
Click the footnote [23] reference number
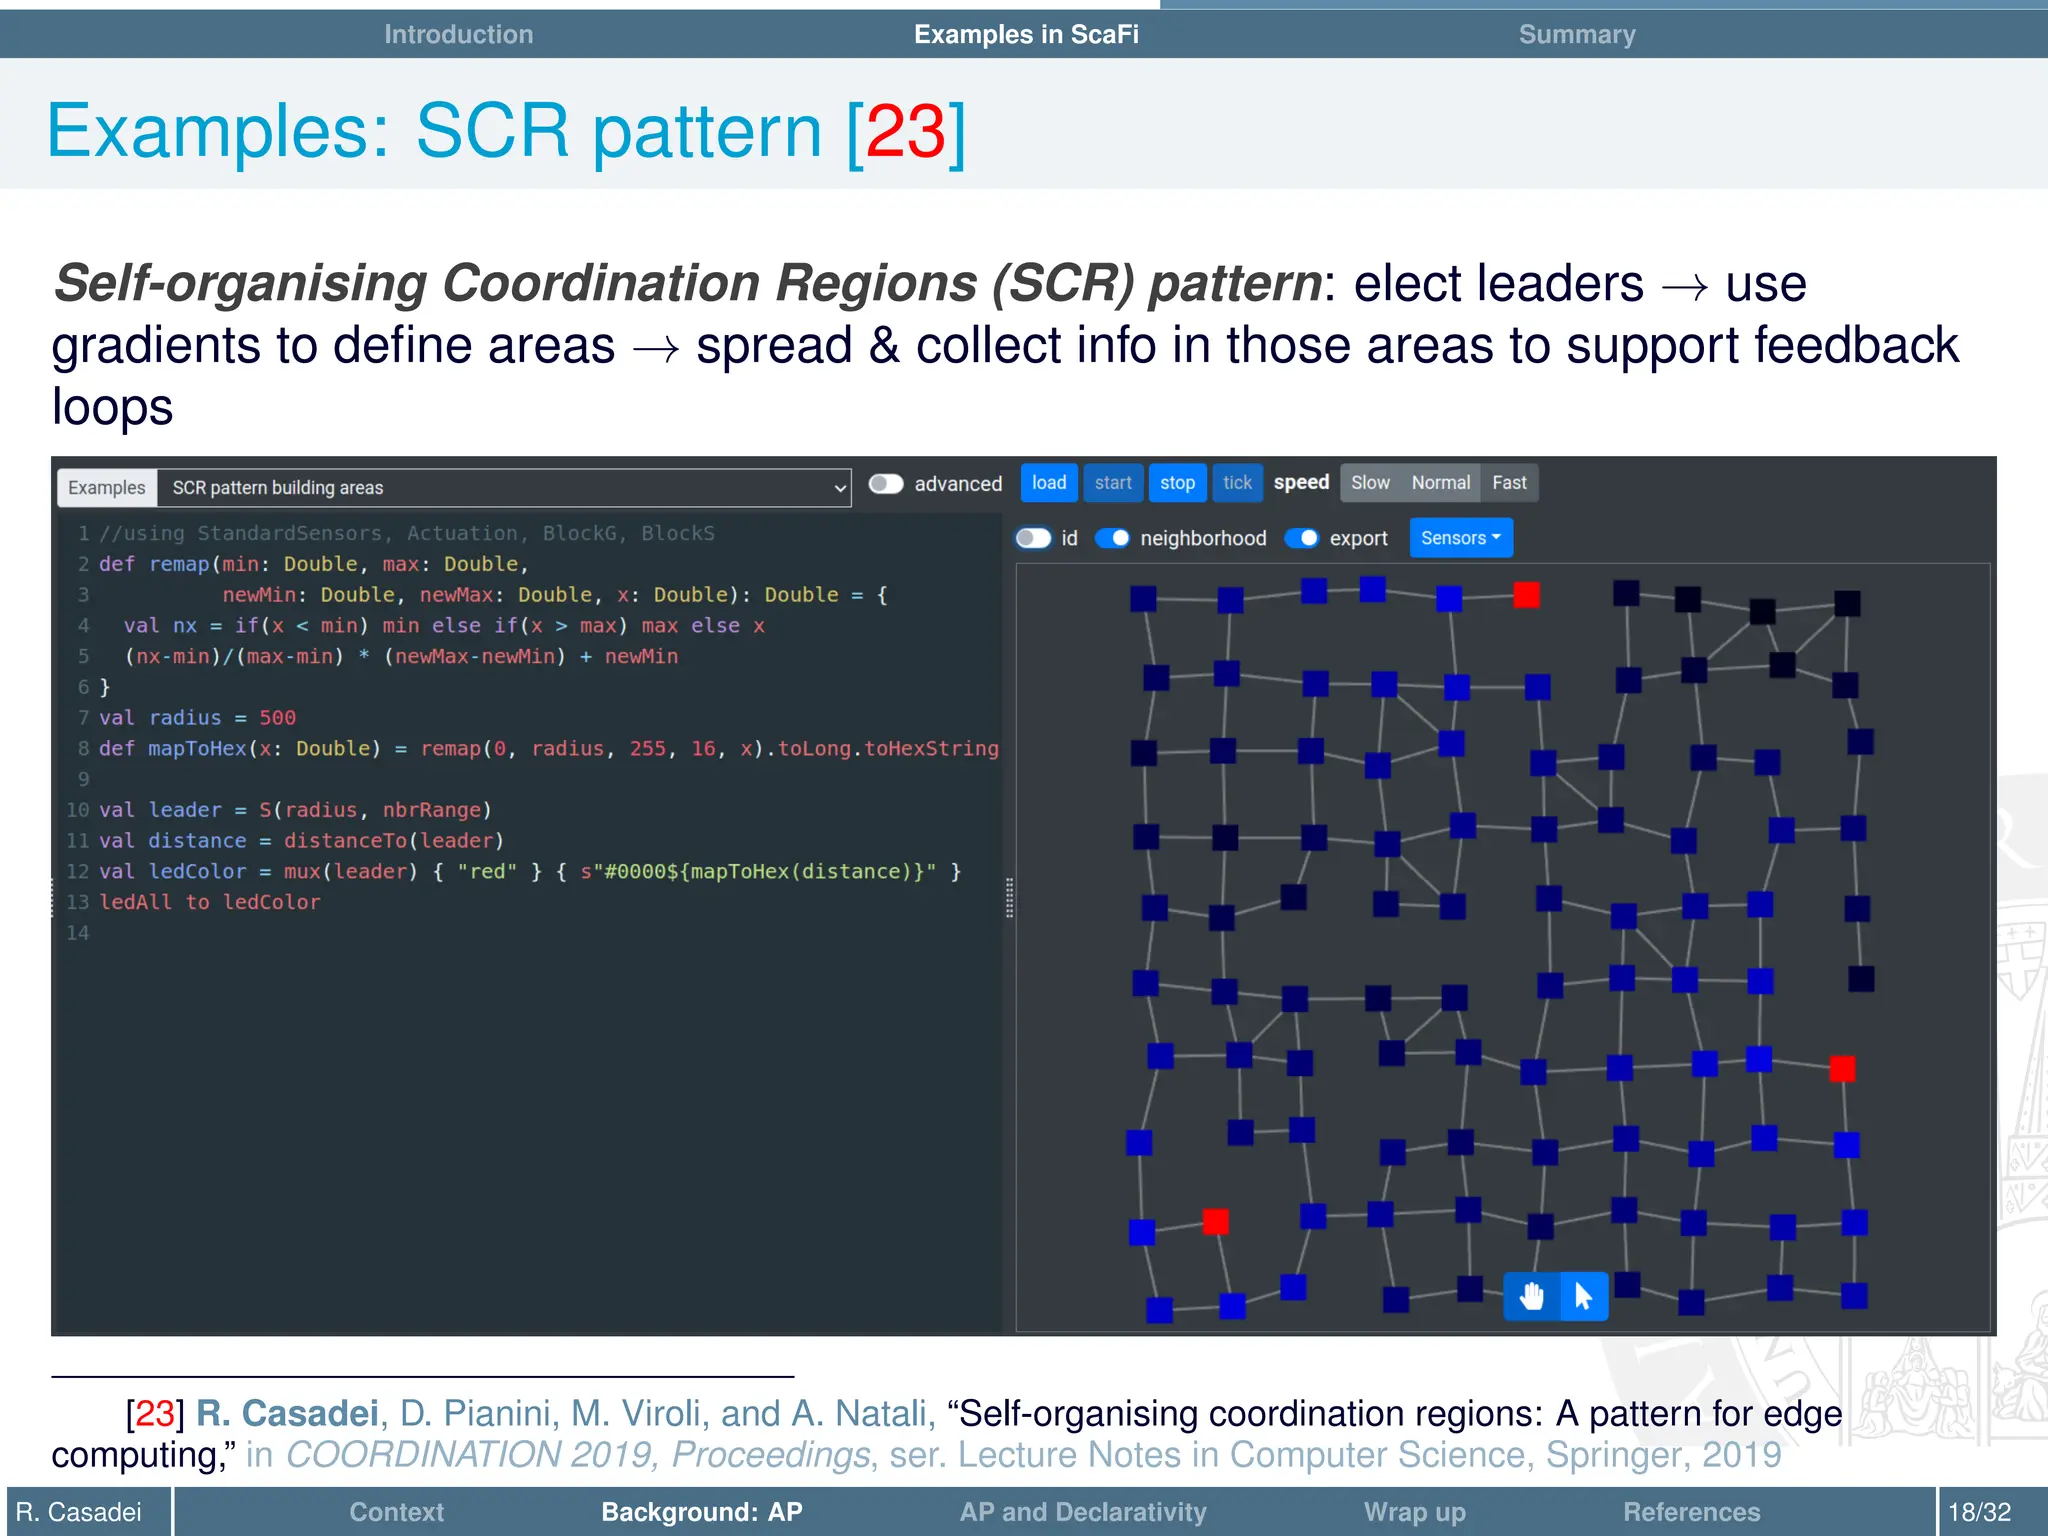tap(153, 1413)
